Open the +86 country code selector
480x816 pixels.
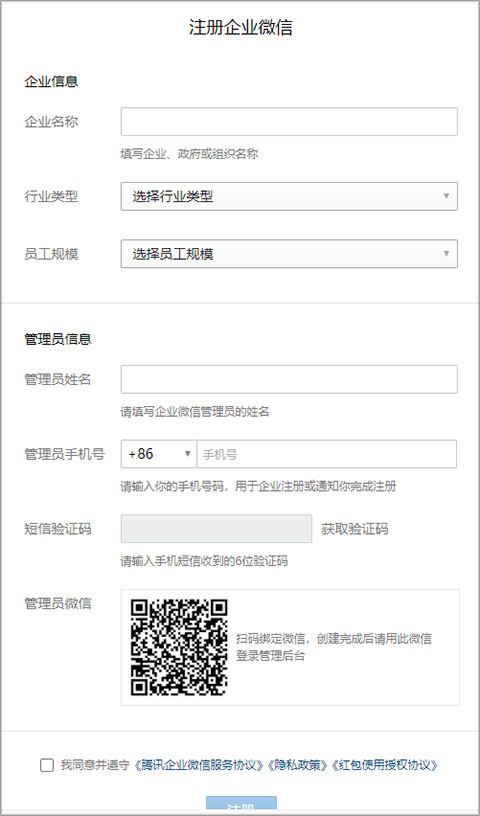tap(159, 454)
